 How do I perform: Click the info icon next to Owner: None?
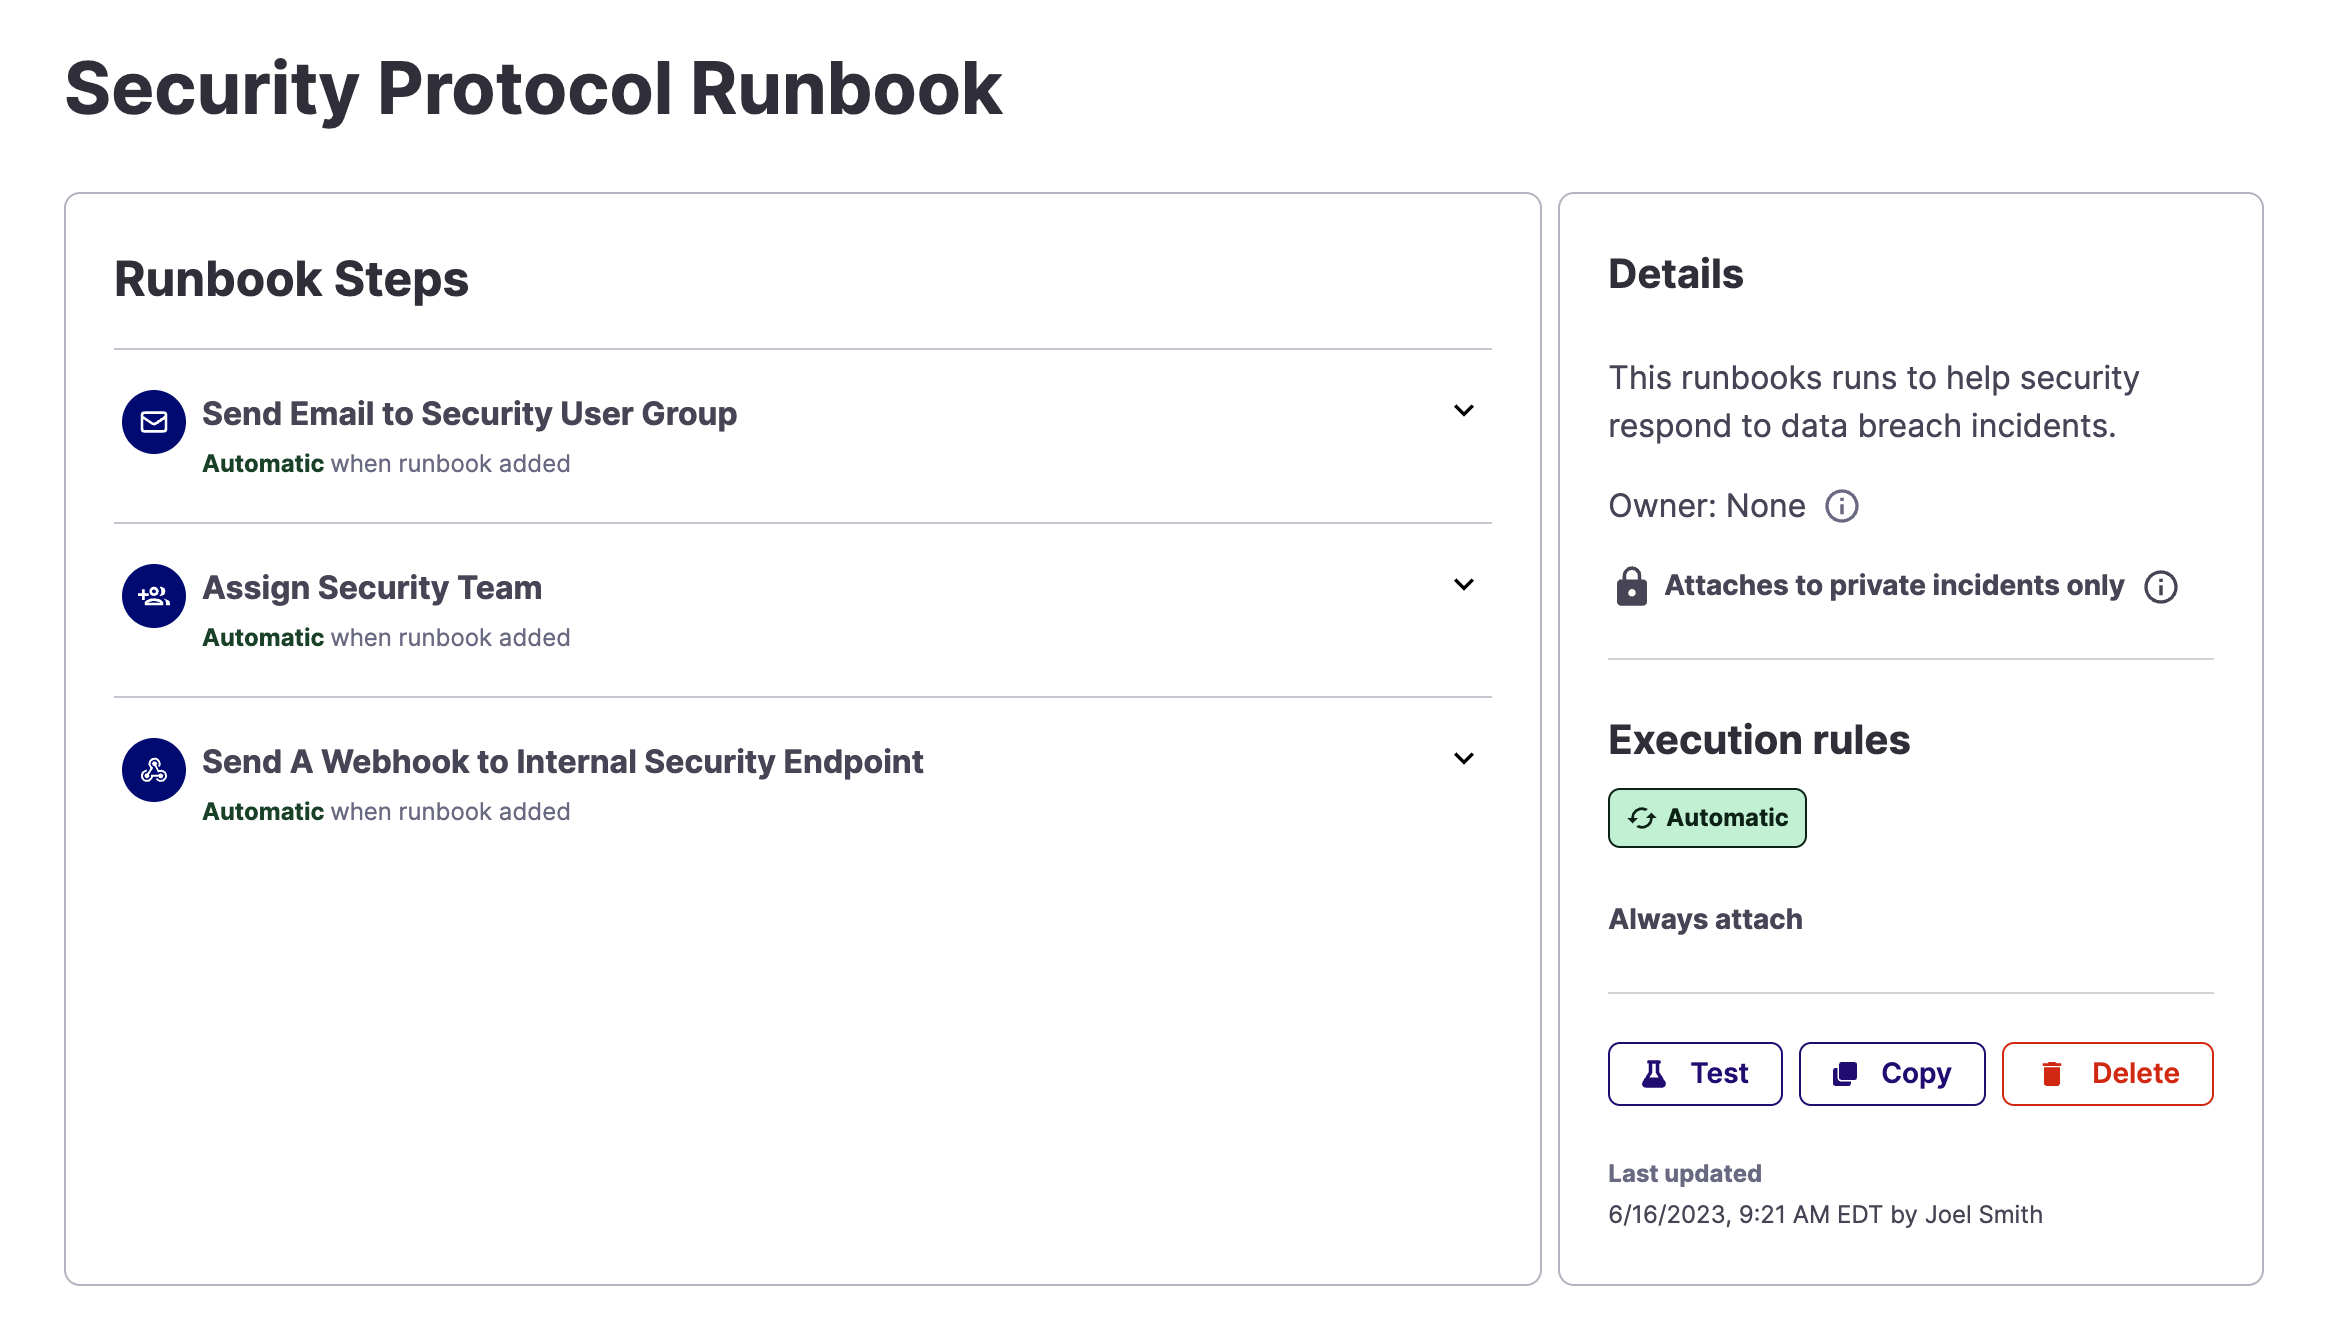coord(1841,506)
